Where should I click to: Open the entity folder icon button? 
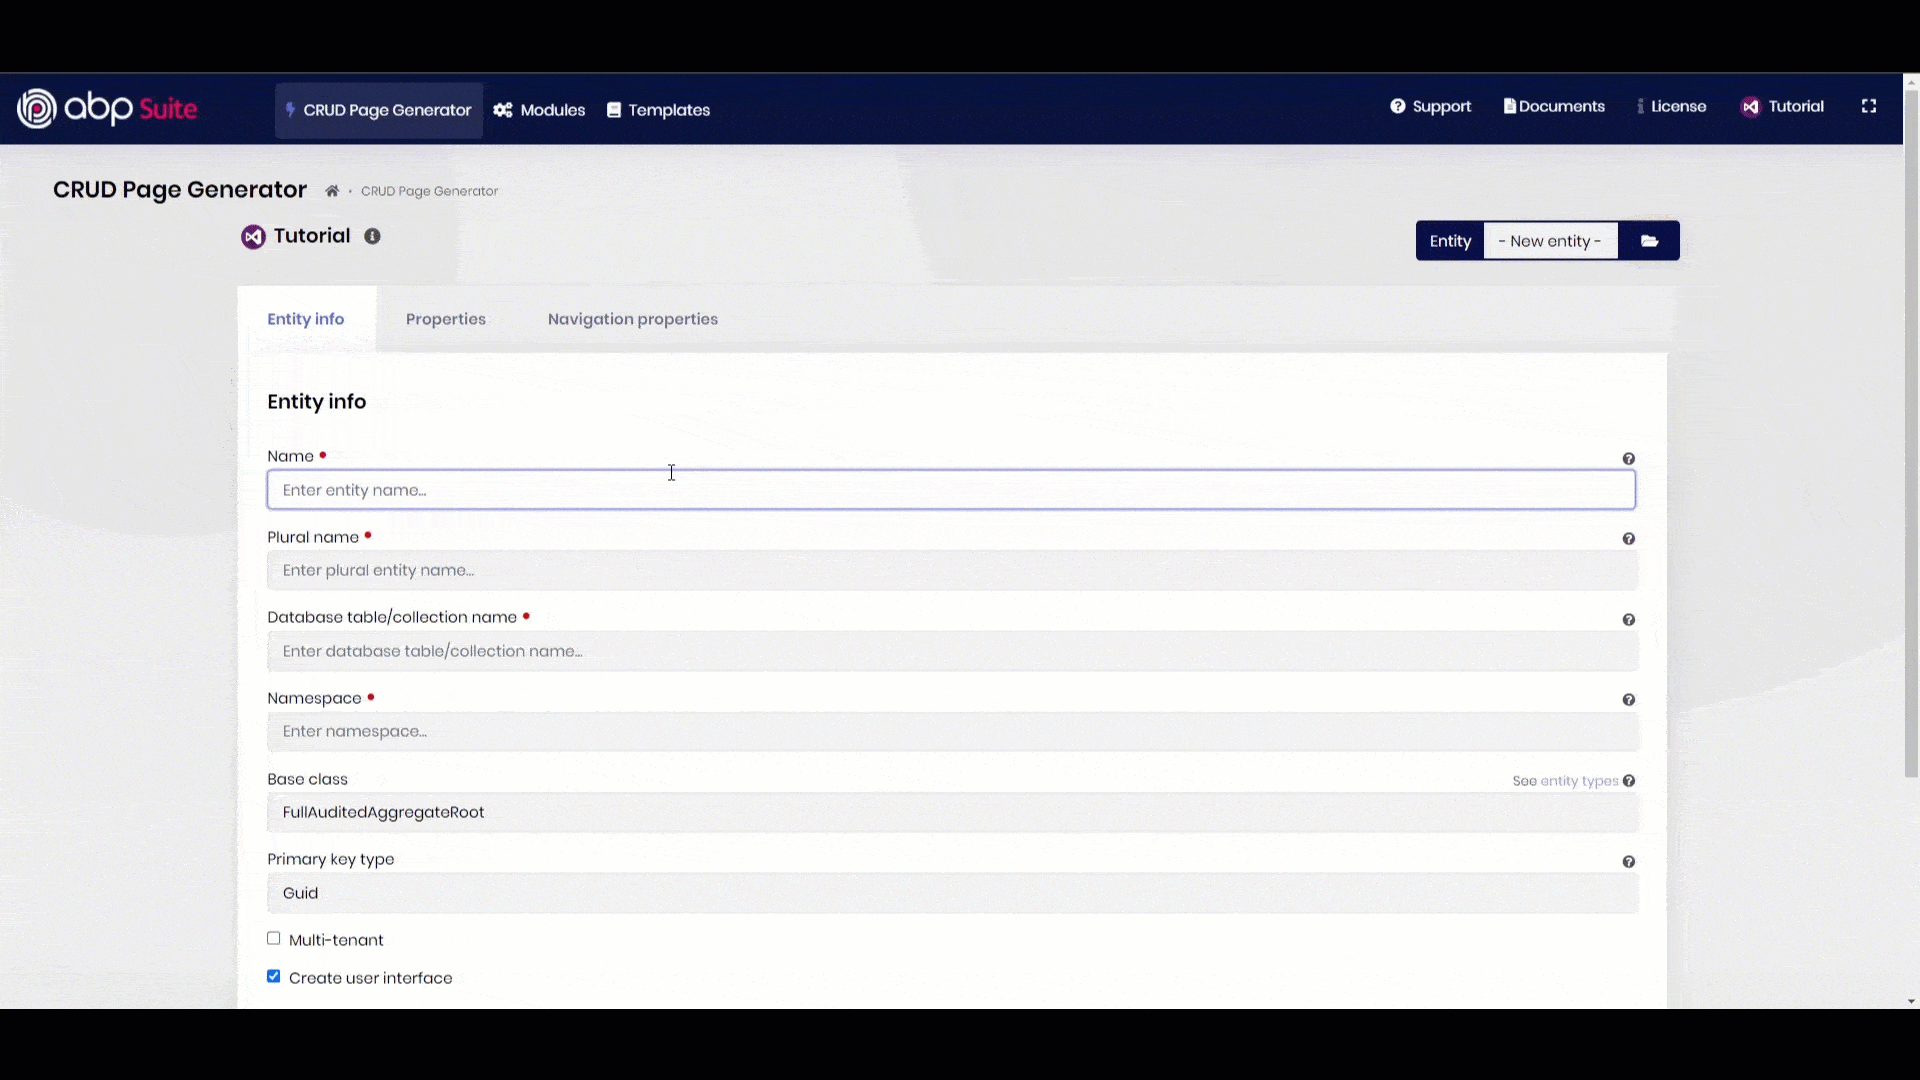[1649, 241]
